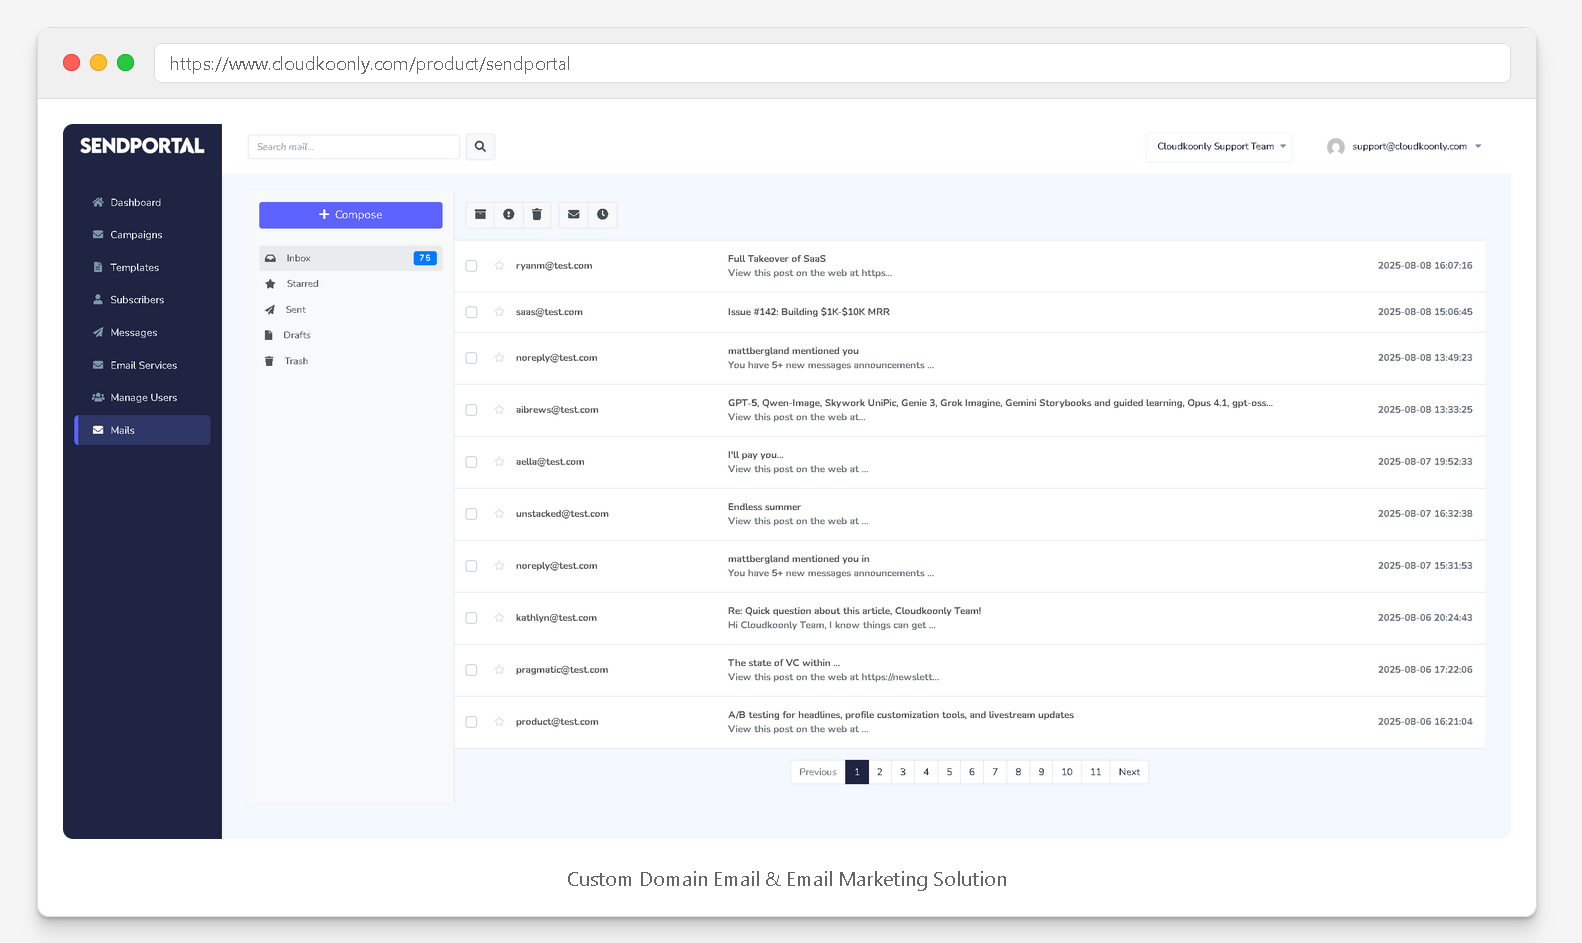This screenshot has width=1582, height=943.
Task: Star the unstacked@test.com email
Action: tap(499, 514)
